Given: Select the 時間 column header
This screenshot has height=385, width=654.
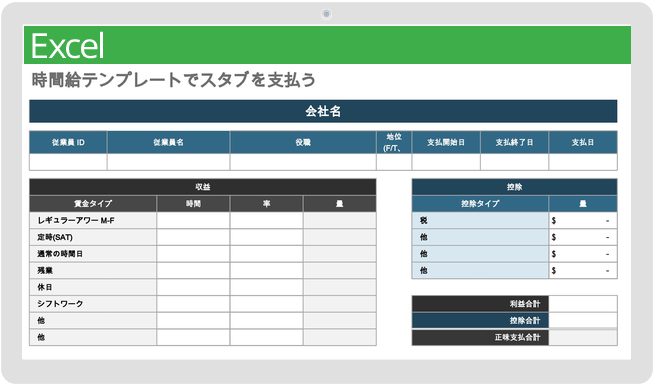Looking at the screenshot, I should (193, 204).
